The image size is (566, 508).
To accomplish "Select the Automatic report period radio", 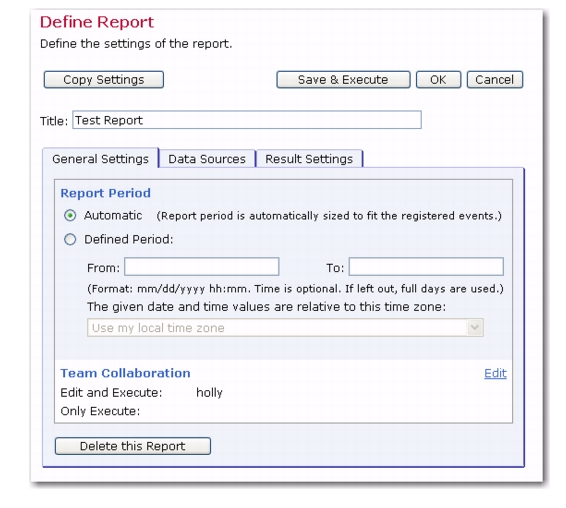I will point(70,216).
